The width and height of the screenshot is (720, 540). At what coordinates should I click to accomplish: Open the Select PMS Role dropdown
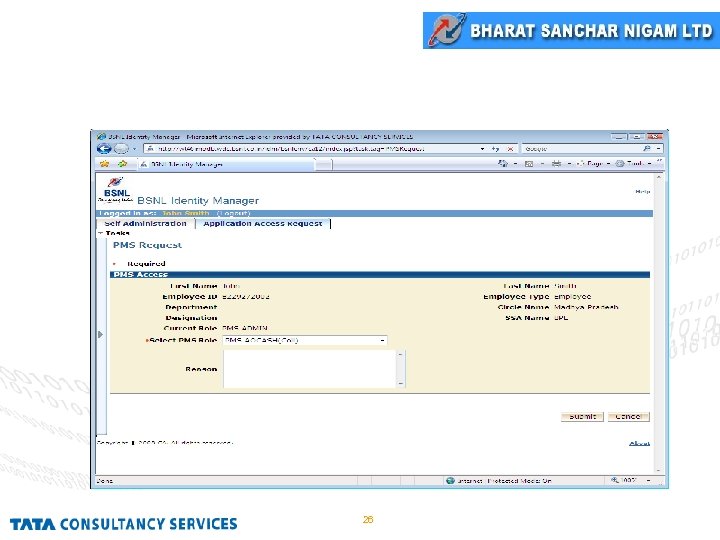coord(305,340)
